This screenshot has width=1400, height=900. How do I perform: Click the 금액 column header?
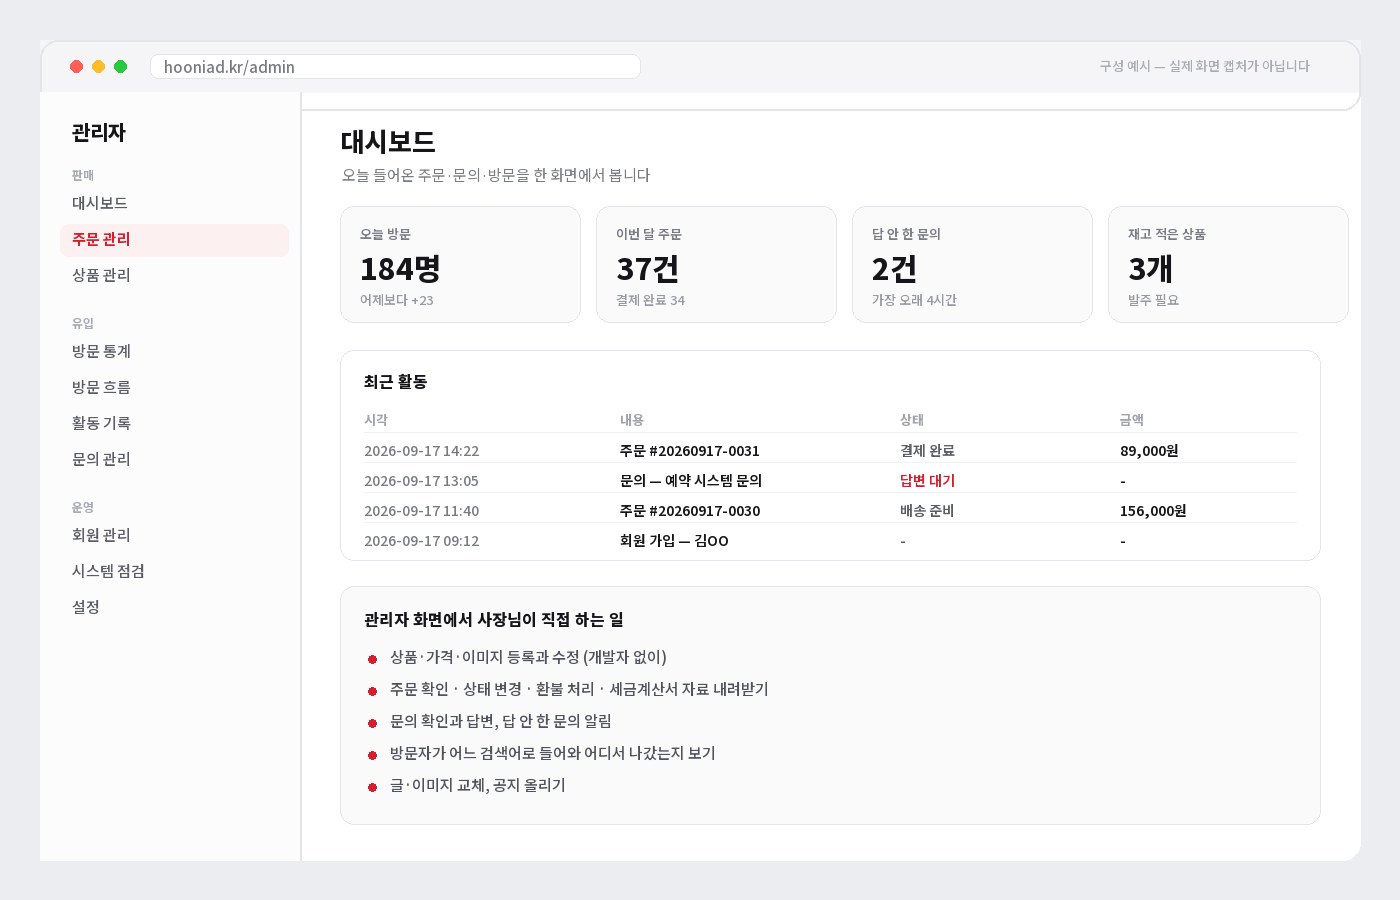point(1132,420)
